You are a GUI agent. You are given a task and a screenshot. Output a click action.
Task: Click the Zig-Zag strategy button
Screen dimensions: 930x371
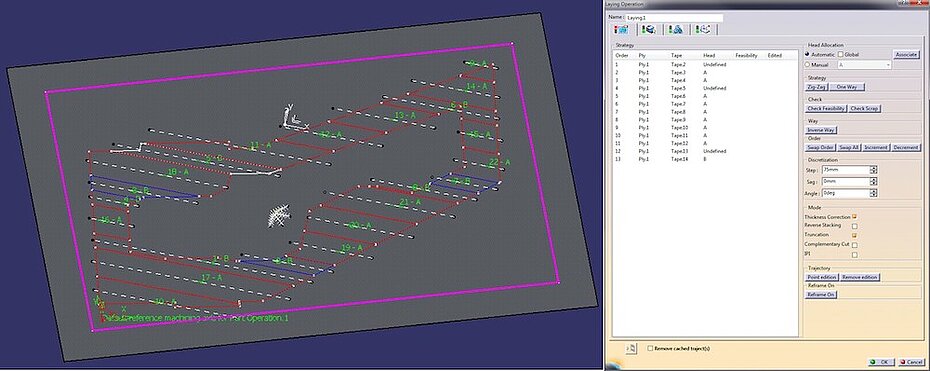[x=816, y=87]
